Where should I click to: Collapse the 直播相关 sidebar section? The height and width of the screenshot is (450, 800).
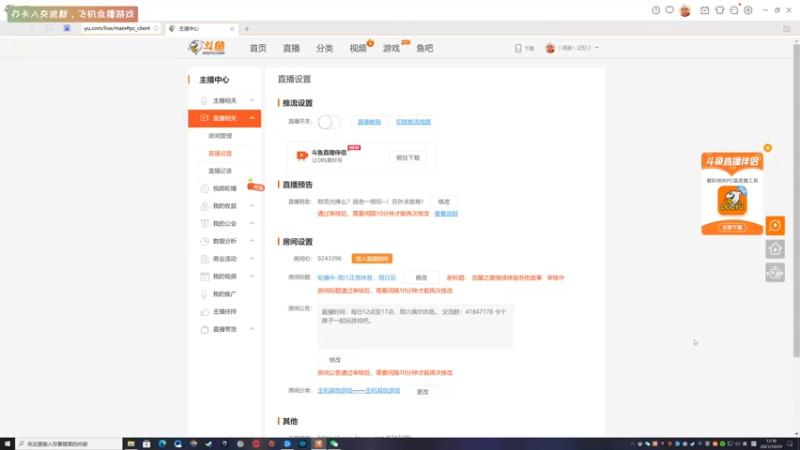252,118
